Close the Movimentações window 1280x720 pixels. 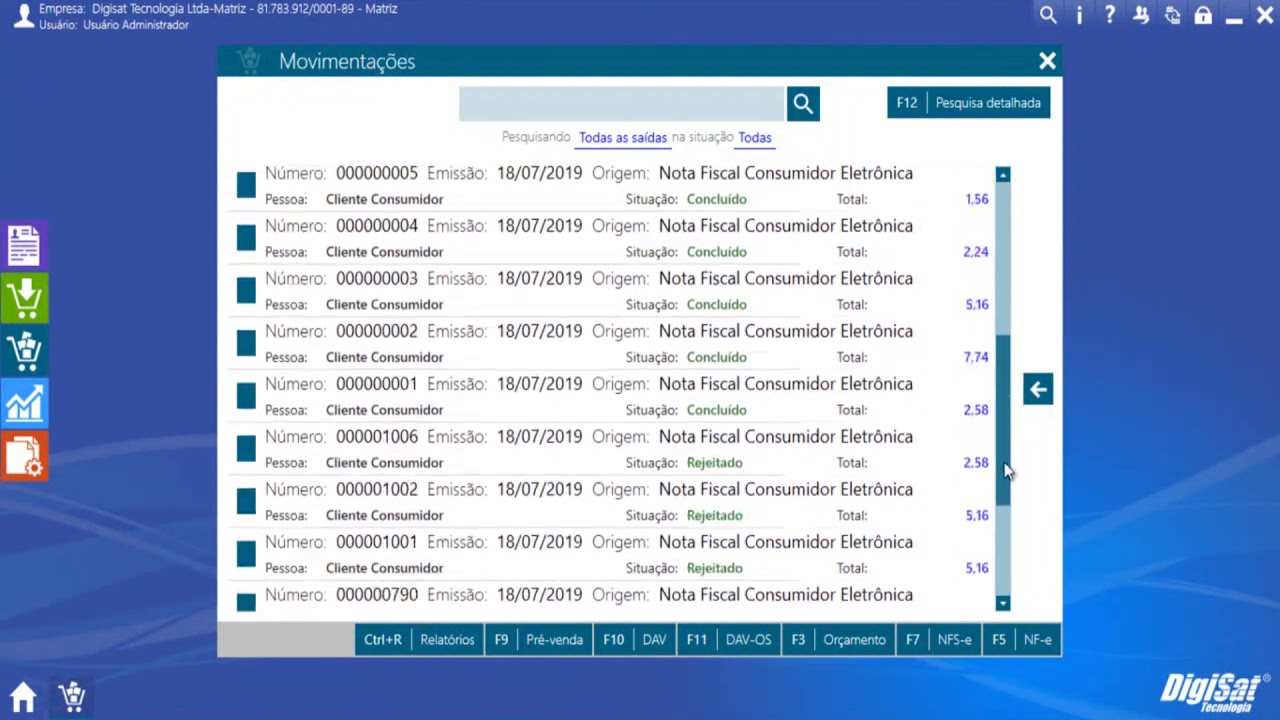click(1047, 61)
